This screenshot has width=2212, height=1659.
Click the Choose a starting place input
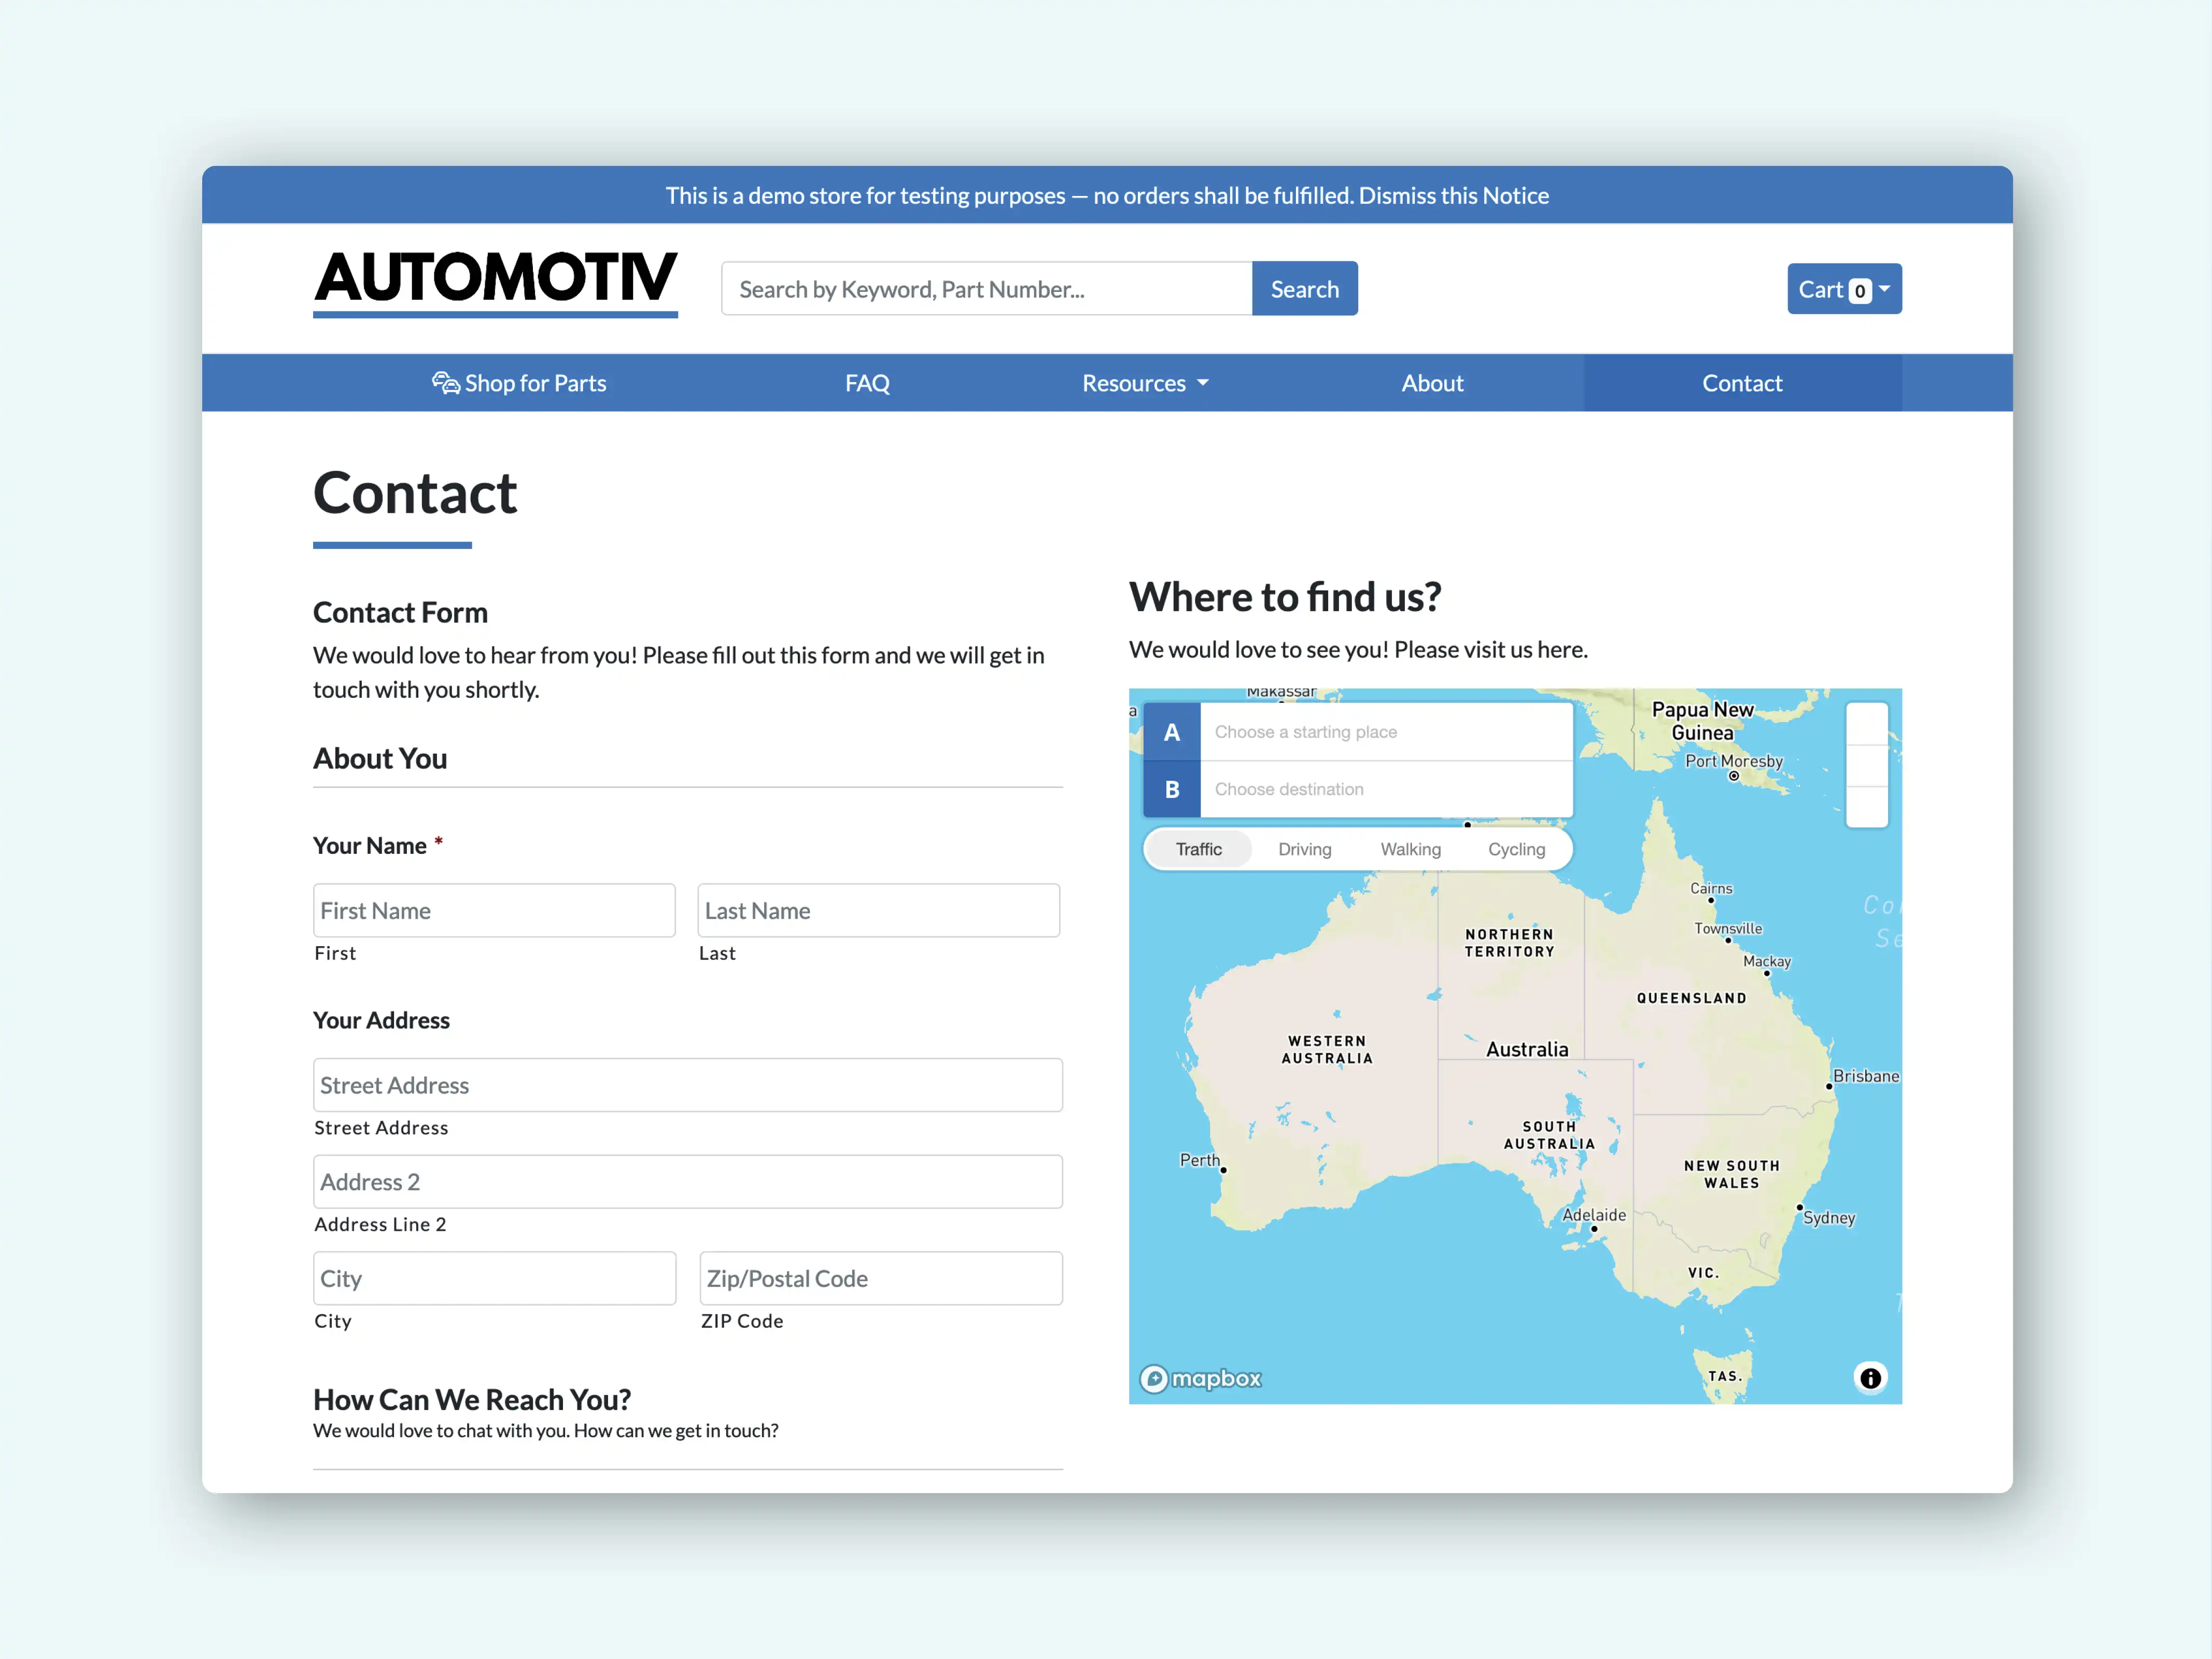point(1386,732)
